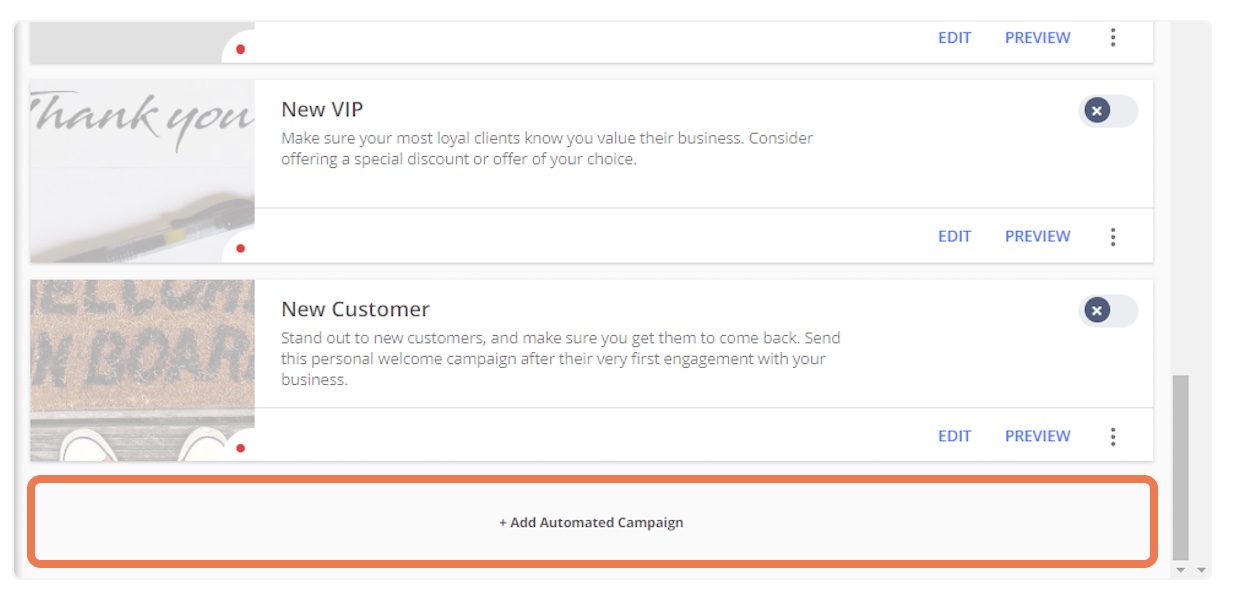Image resolution: width=1238 pixels, height=592 pixels.
Task: Enable the New VIP campaign toggle
Action: pyautogui.click(x=1108, y=111)
